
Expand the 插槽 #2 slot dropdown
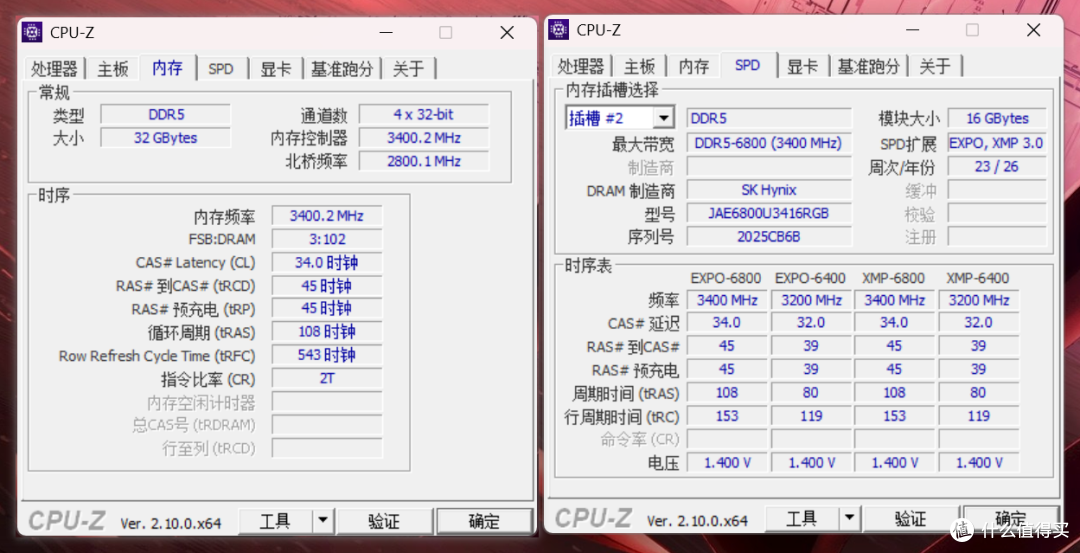[663, 118]
